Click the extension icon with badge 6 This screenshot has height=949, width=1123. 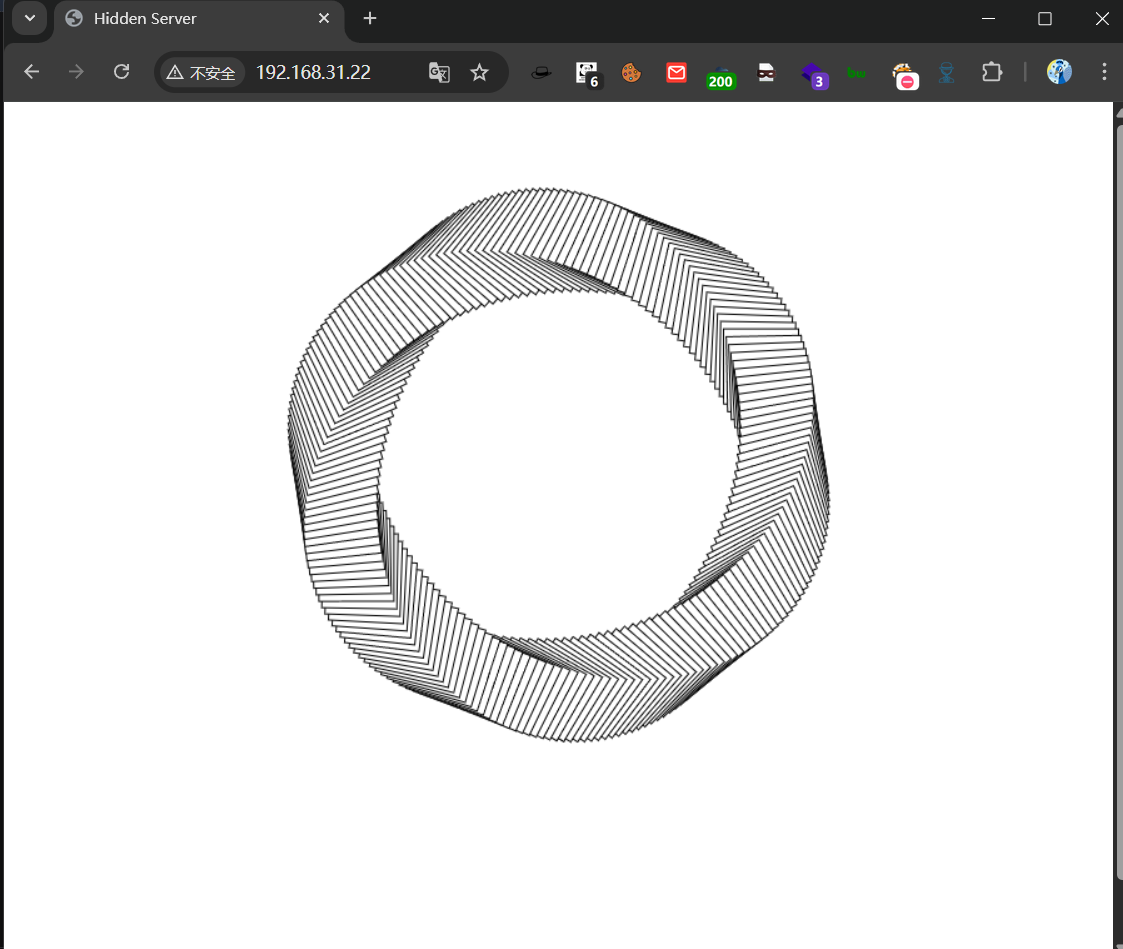(587, 73)
